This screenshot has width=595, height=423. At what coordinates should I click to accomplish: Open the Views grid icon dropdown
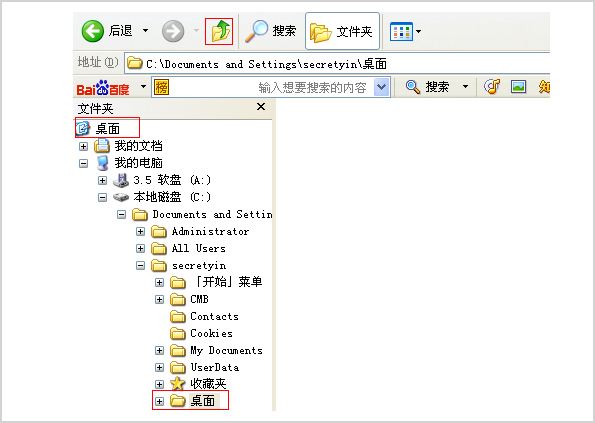click(405, 31)
